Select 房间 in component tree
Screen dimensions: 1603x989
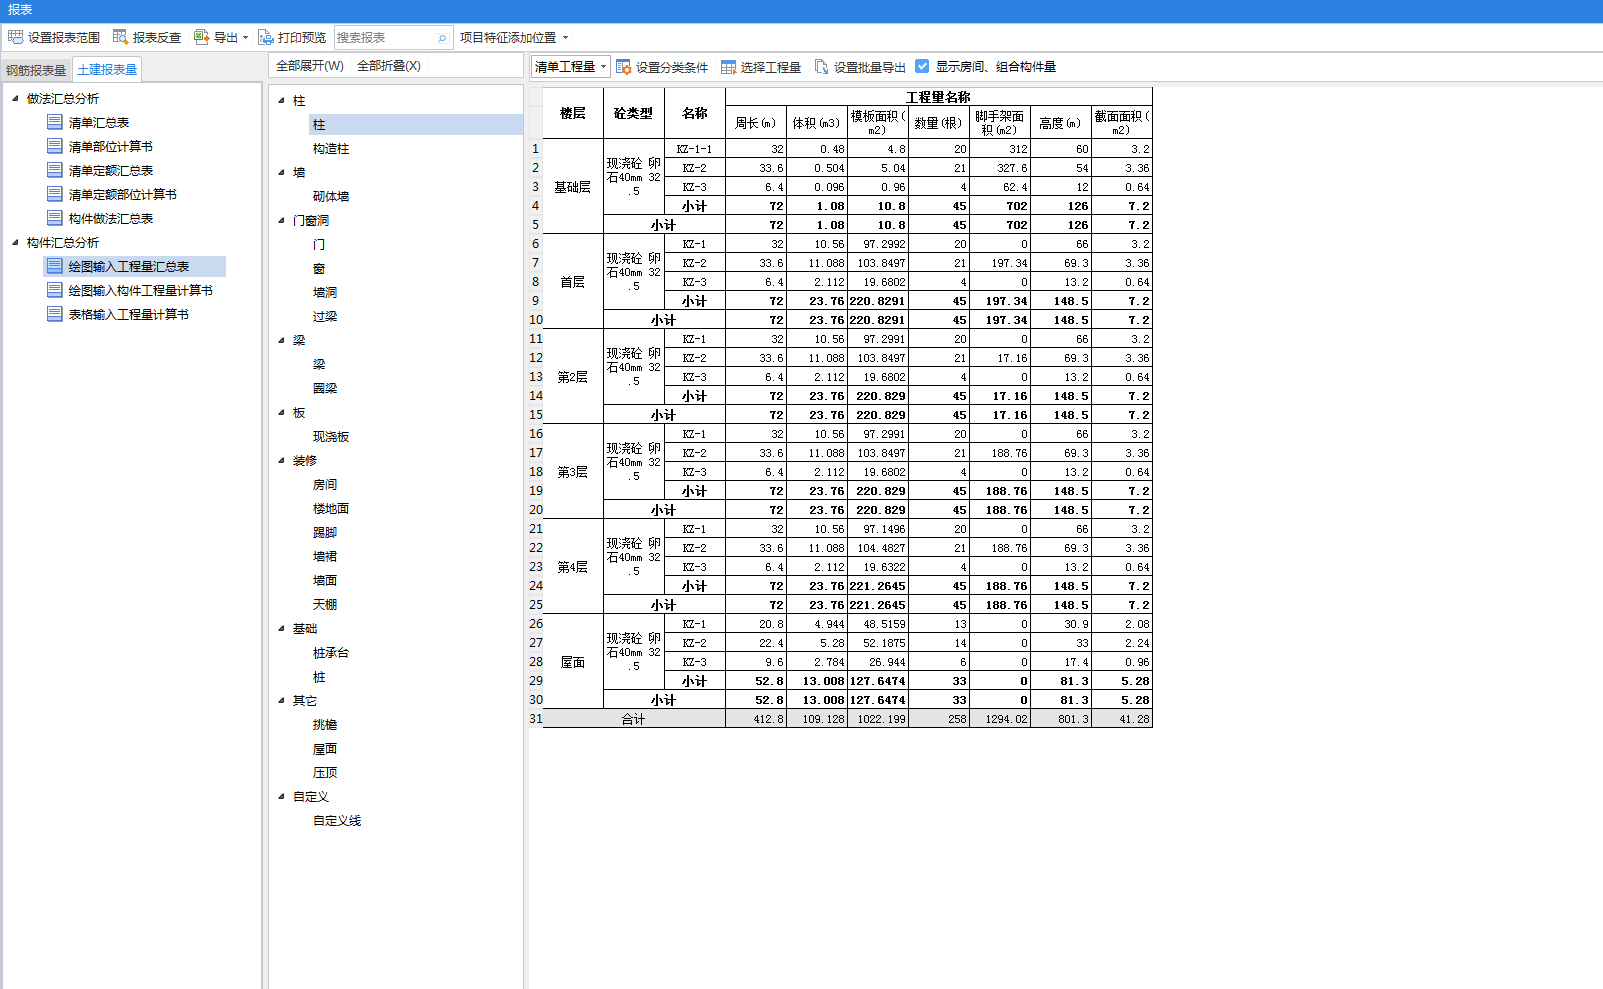click(x=325, y=484)
